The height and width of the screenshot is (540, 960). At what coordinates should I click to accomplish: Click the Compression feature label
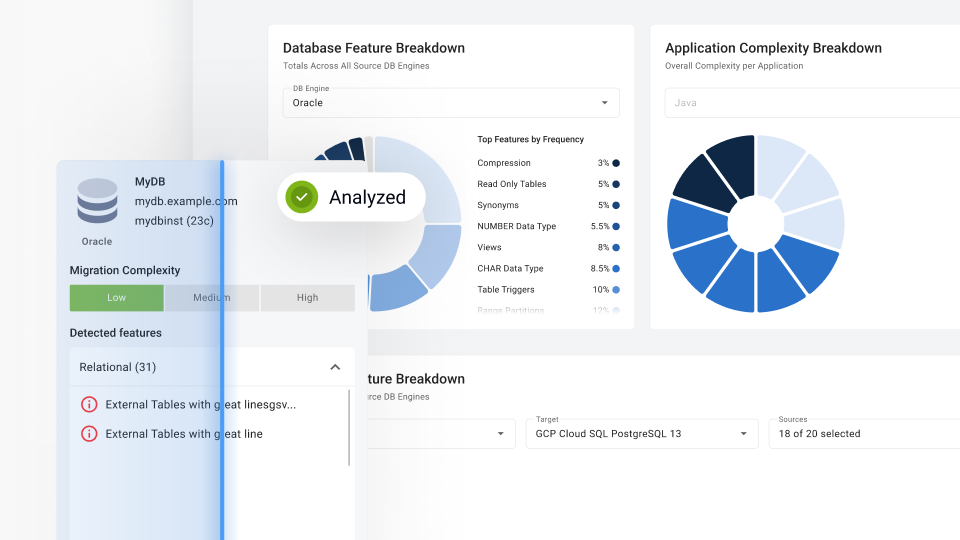coord(504,163)
